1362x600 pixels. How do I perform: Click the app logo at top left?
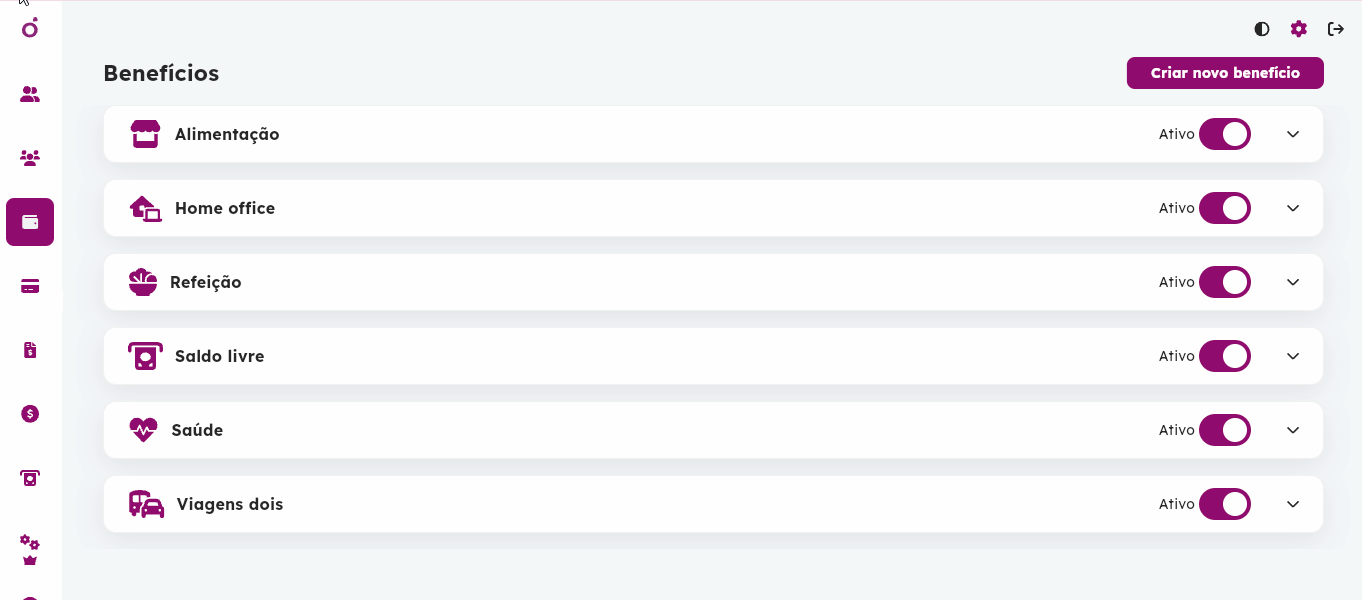tap(30, 28)
